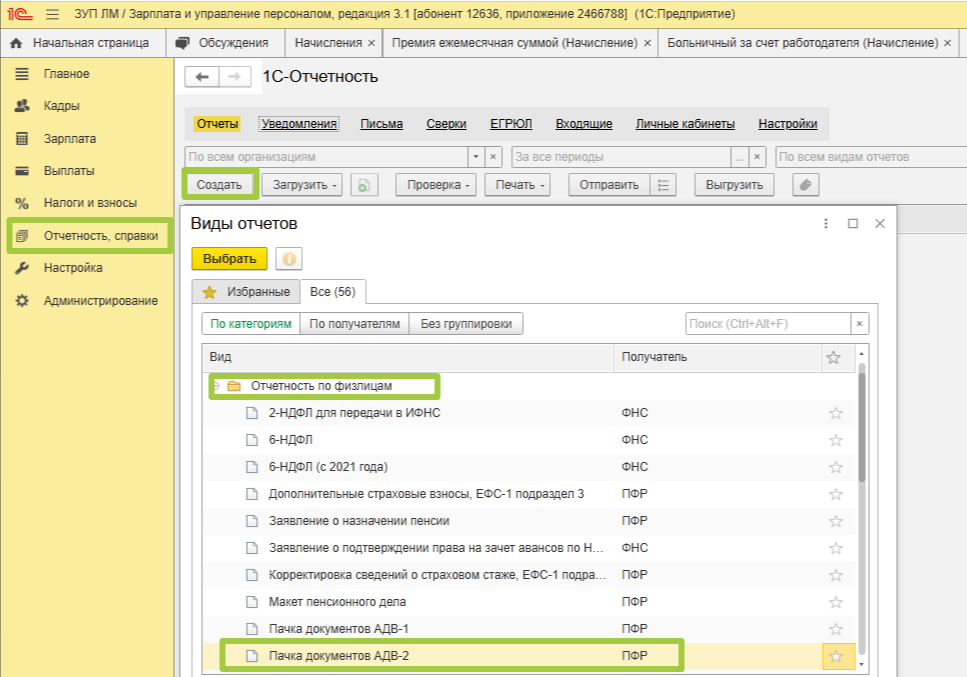Select Пачка документов АДВ-1 row
This screenshot has width=967, height=677.
[530, 630]
